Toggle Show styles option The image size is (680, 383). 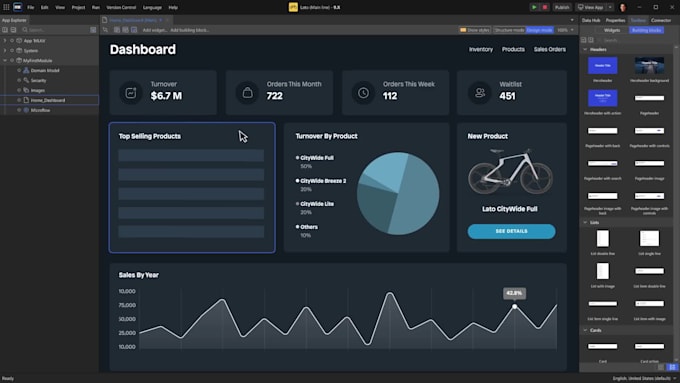475,30
